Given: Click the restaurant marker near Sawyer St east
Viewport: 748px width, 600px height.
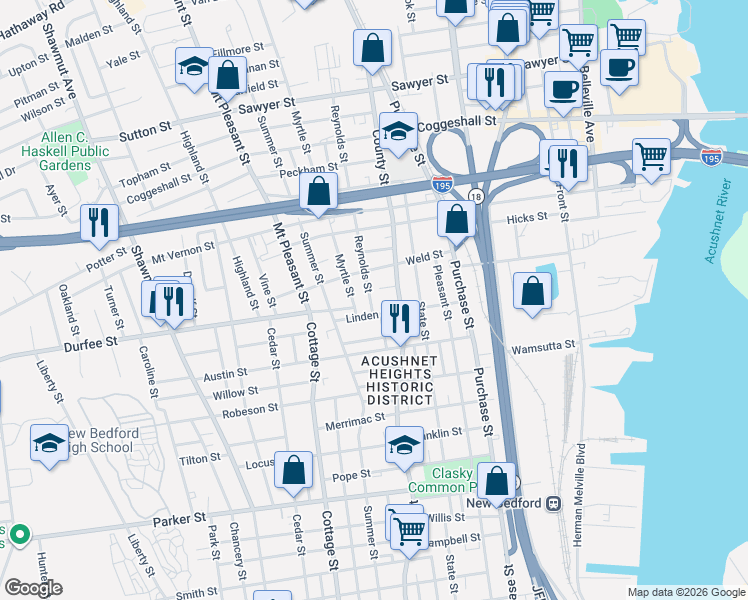Looking at the screenshot, I should tap(495, 84).
